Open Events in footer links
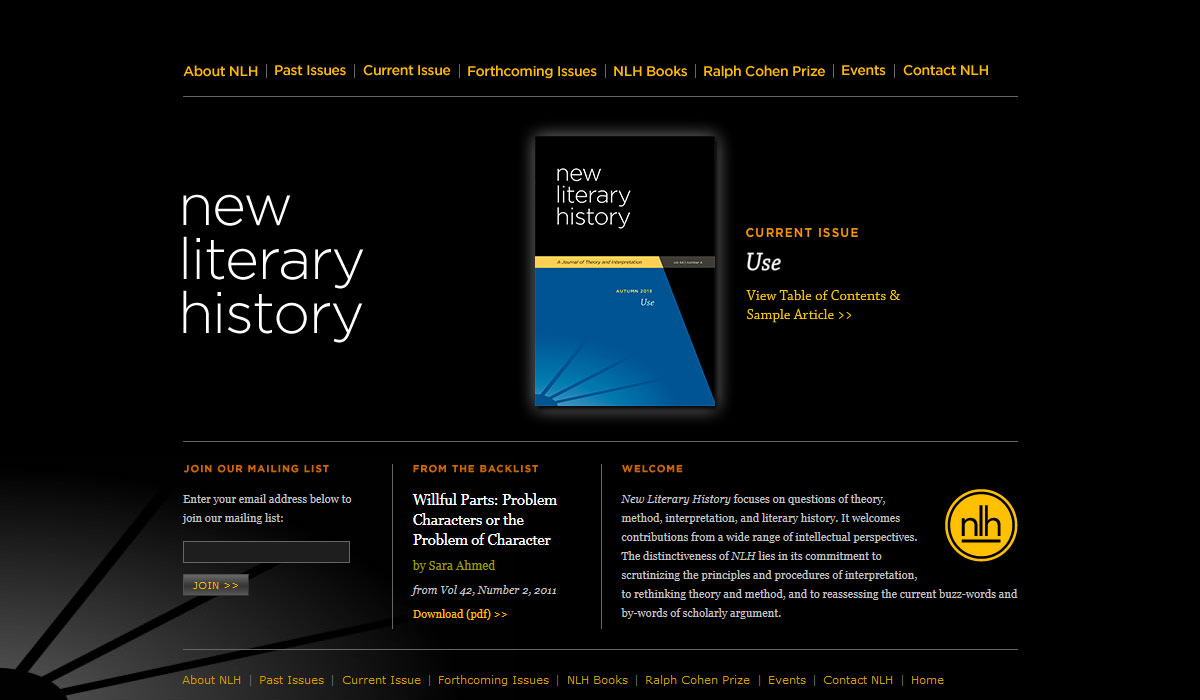This screenshot has width=1200, height=700. 787,680
